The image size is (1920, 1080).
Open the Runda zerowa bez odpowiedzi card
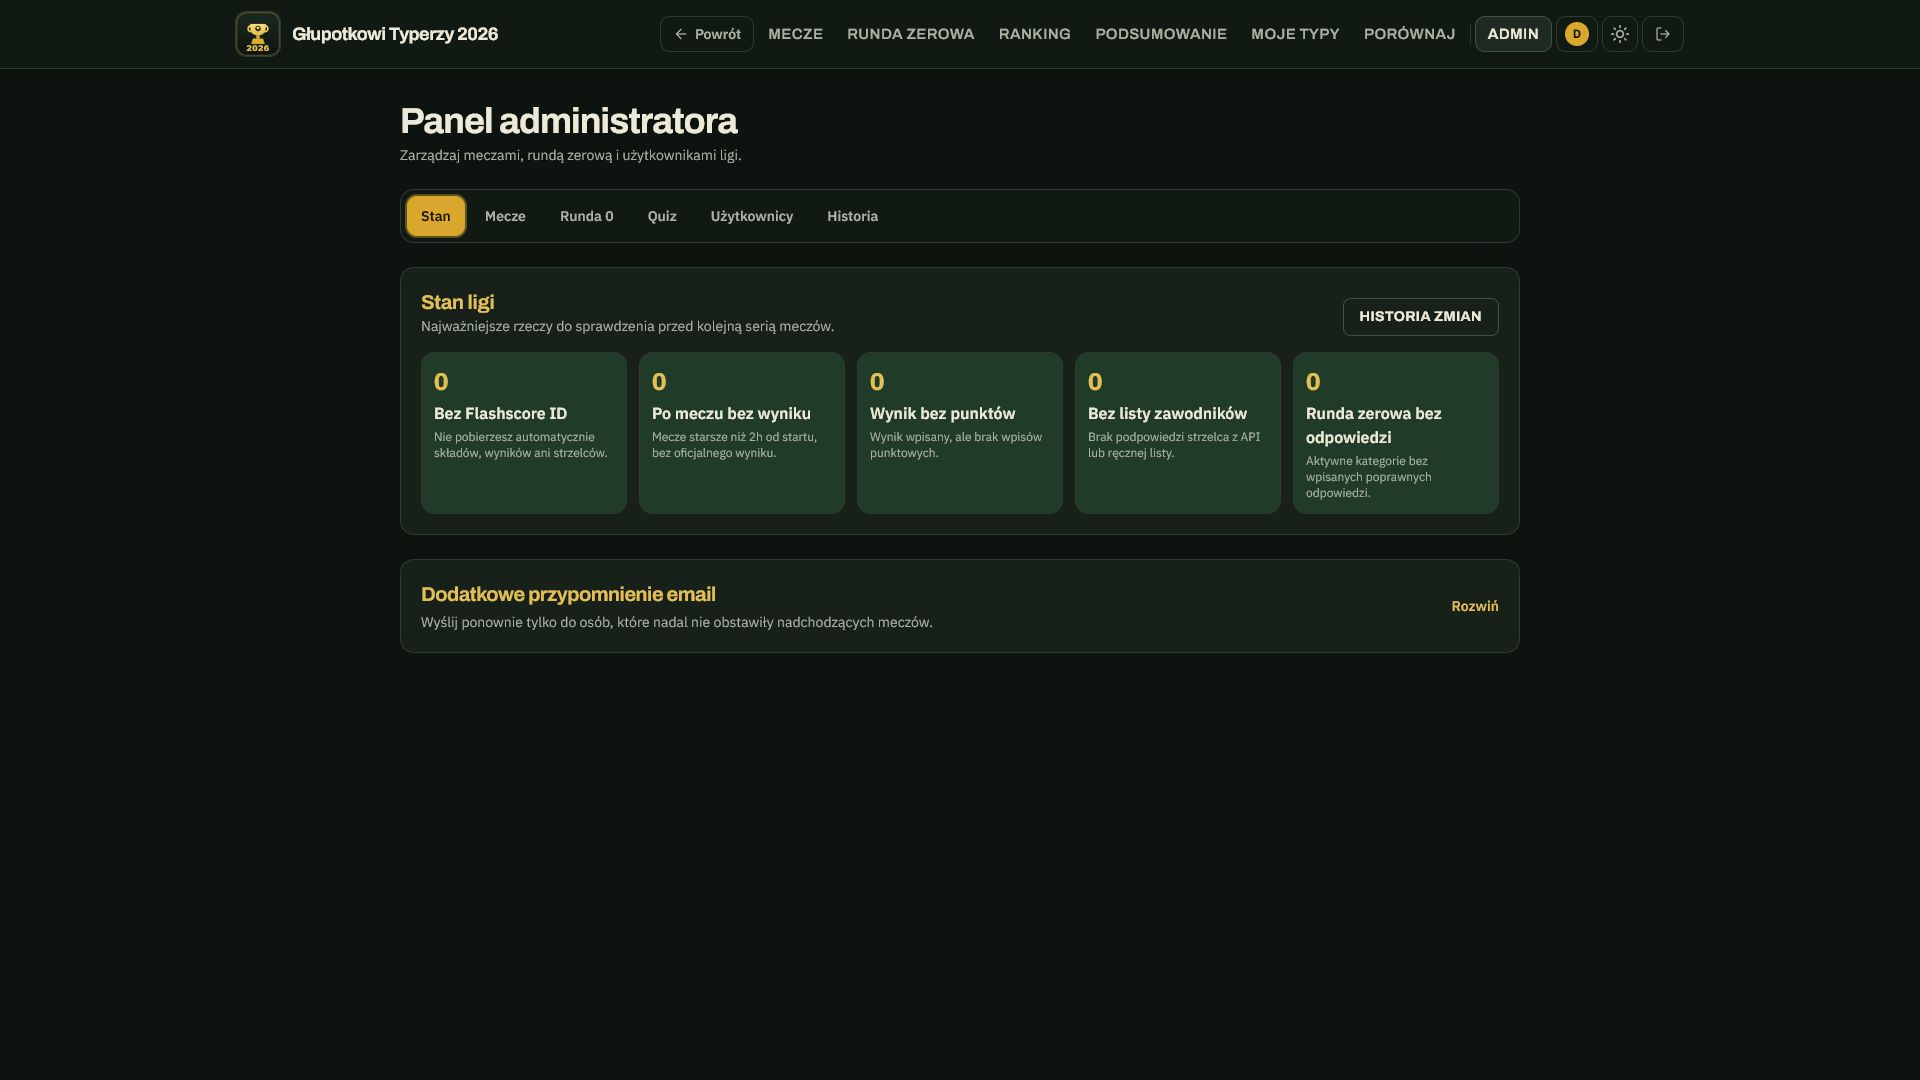click(x=1396, y=433)
